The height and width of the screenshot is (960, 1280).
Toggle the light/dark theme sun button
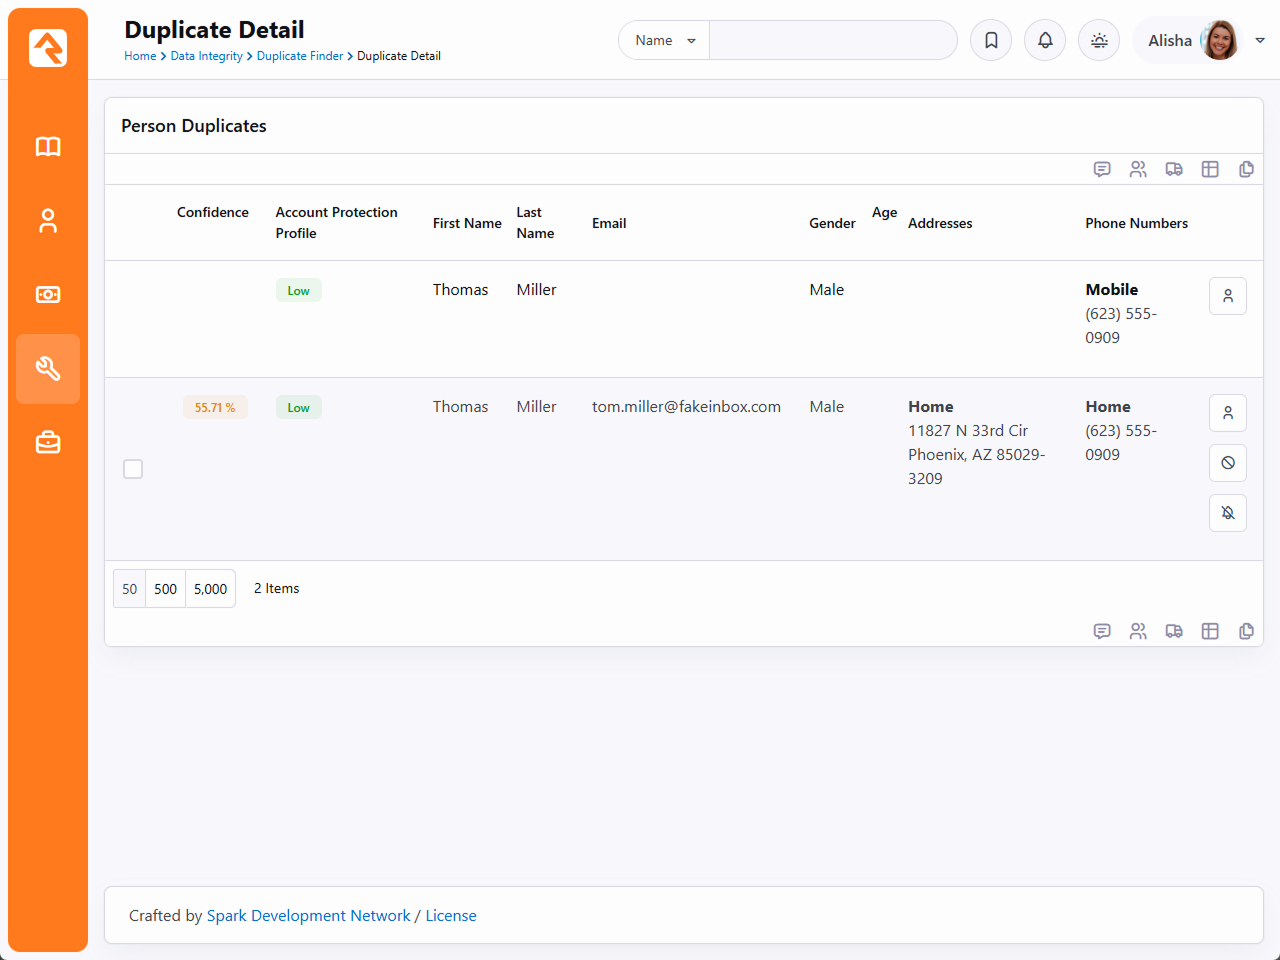(x=1099, y=40)
